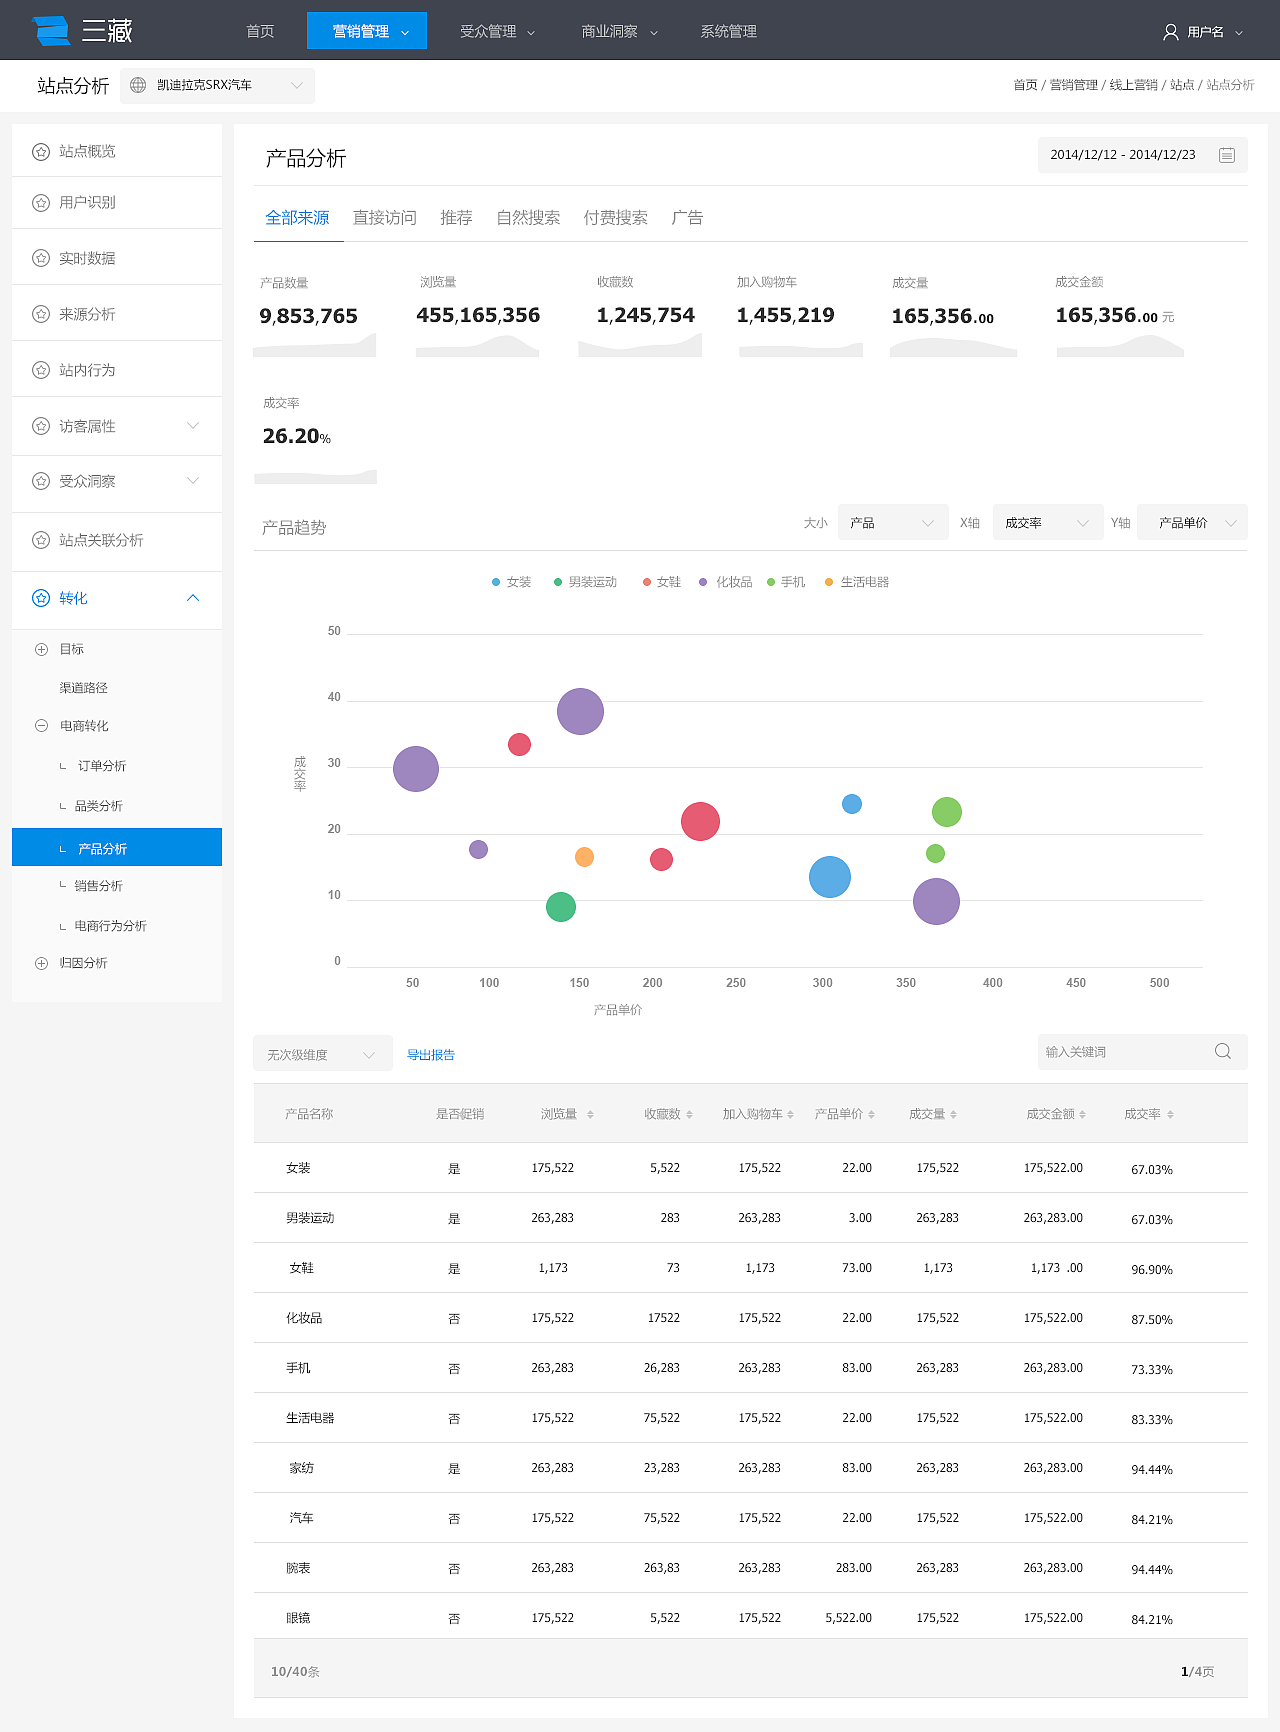Sort table by 收藏数 column arrows
This screenshot has width=1280, height=1732.
click(x=689, y=1114)
